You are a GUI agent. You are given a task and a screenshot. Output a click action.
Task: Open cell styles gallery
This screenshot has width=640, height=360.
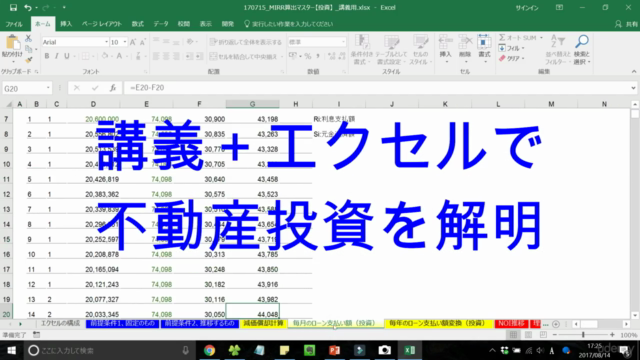[420, 50]
